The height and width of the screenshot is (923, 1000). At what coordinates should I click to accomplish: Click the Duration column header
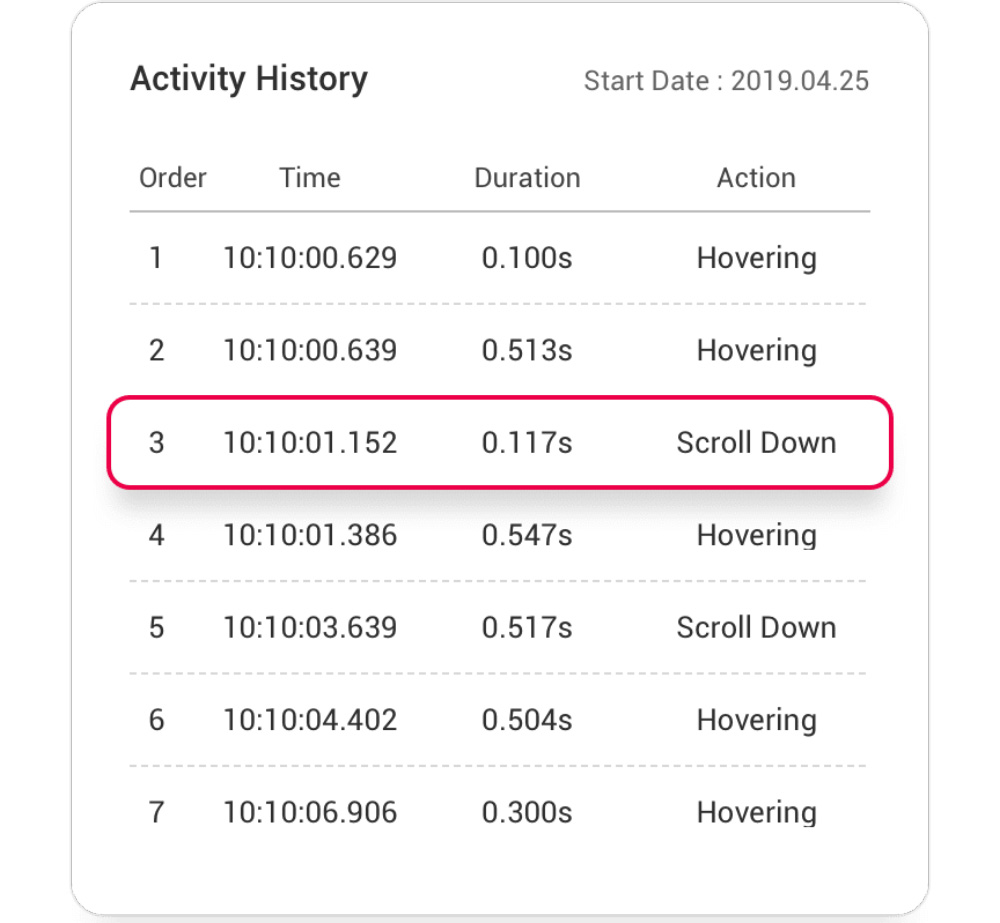click(x=527, y=178)
